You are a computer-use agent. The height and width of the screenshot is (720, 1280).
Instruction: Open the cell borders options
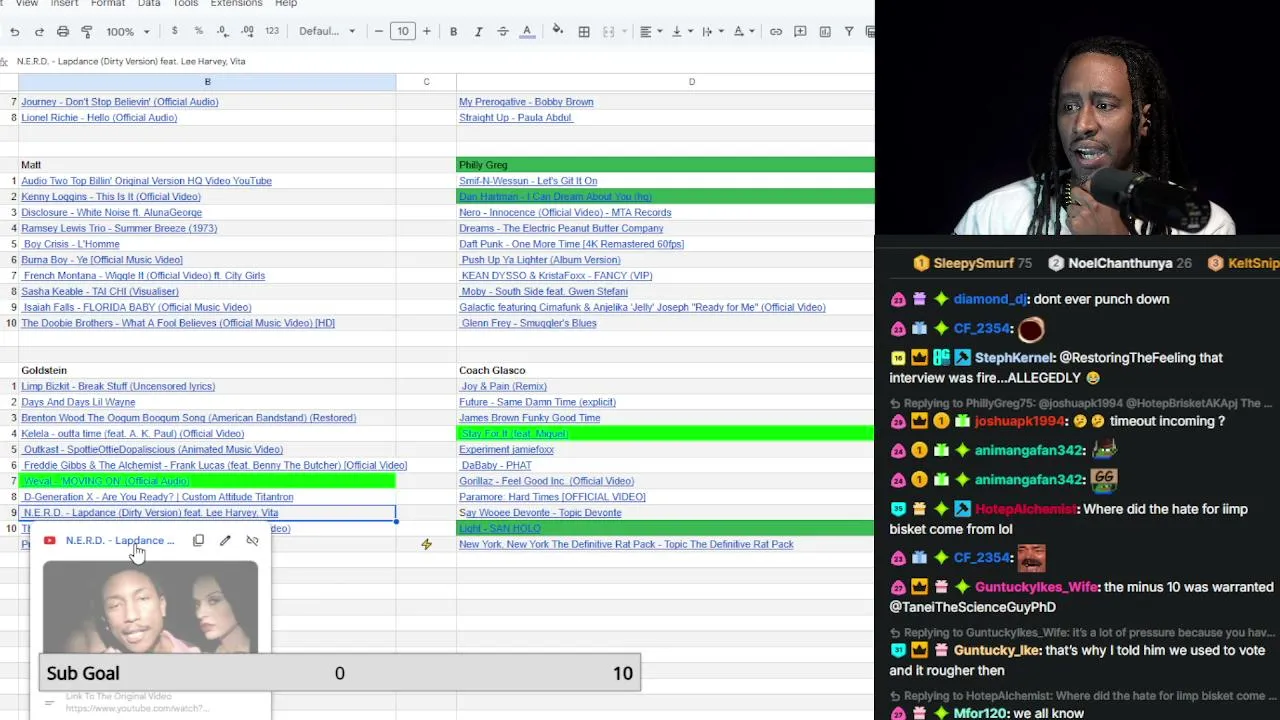click(584, 32)
